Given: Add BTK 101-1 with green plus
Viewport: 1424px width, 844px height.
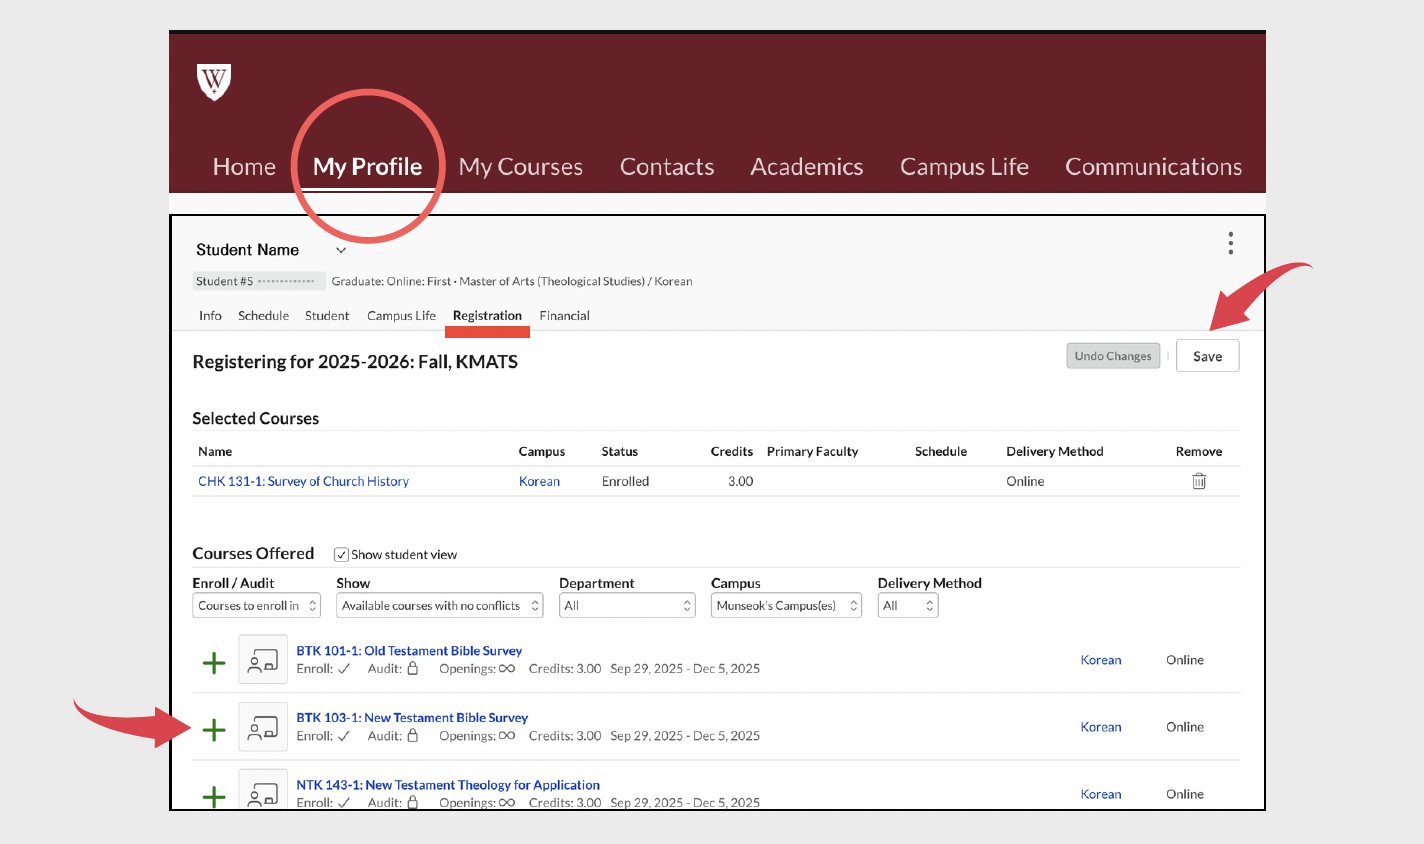Looking at the screenshot, I should point(214,663).
